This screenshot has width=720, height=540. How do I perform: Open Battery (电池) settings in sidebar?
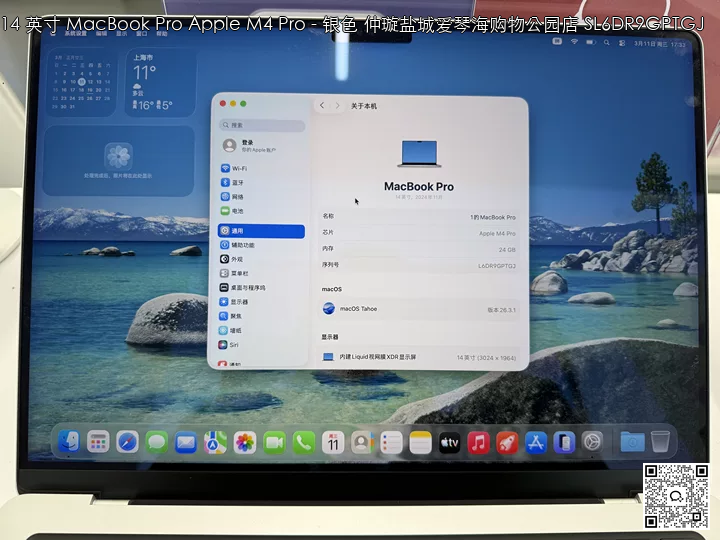[238, 211]
